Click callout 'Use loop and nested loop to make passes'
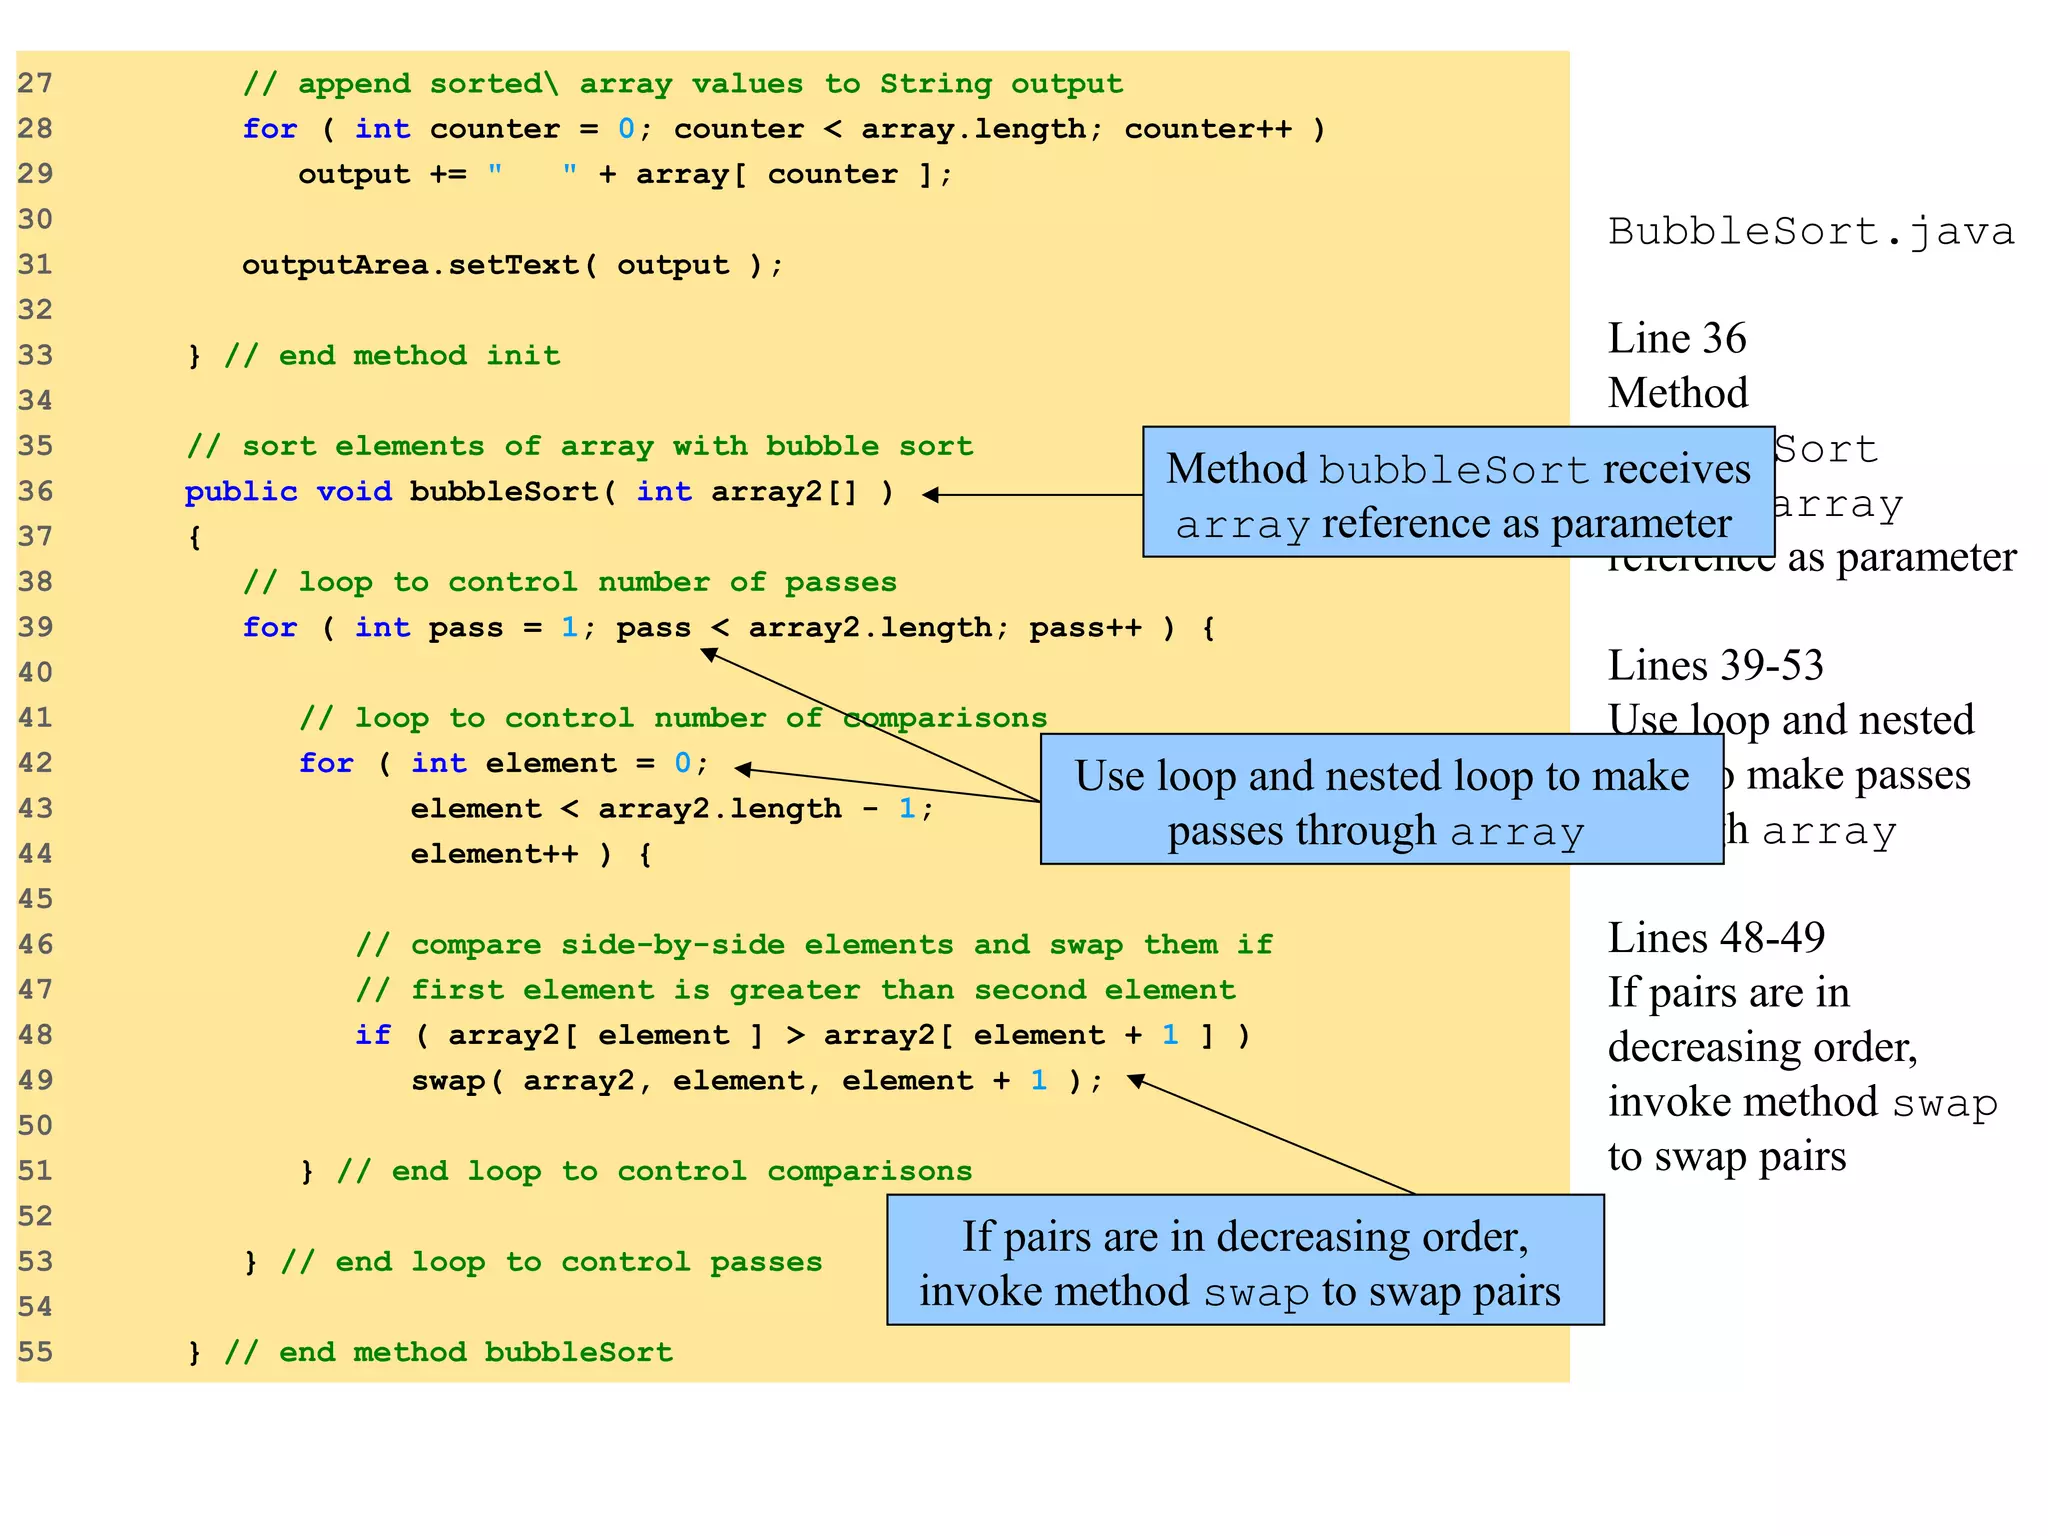The width and height of the screenshot is (2048, 1536). (x=1382, y=799)
